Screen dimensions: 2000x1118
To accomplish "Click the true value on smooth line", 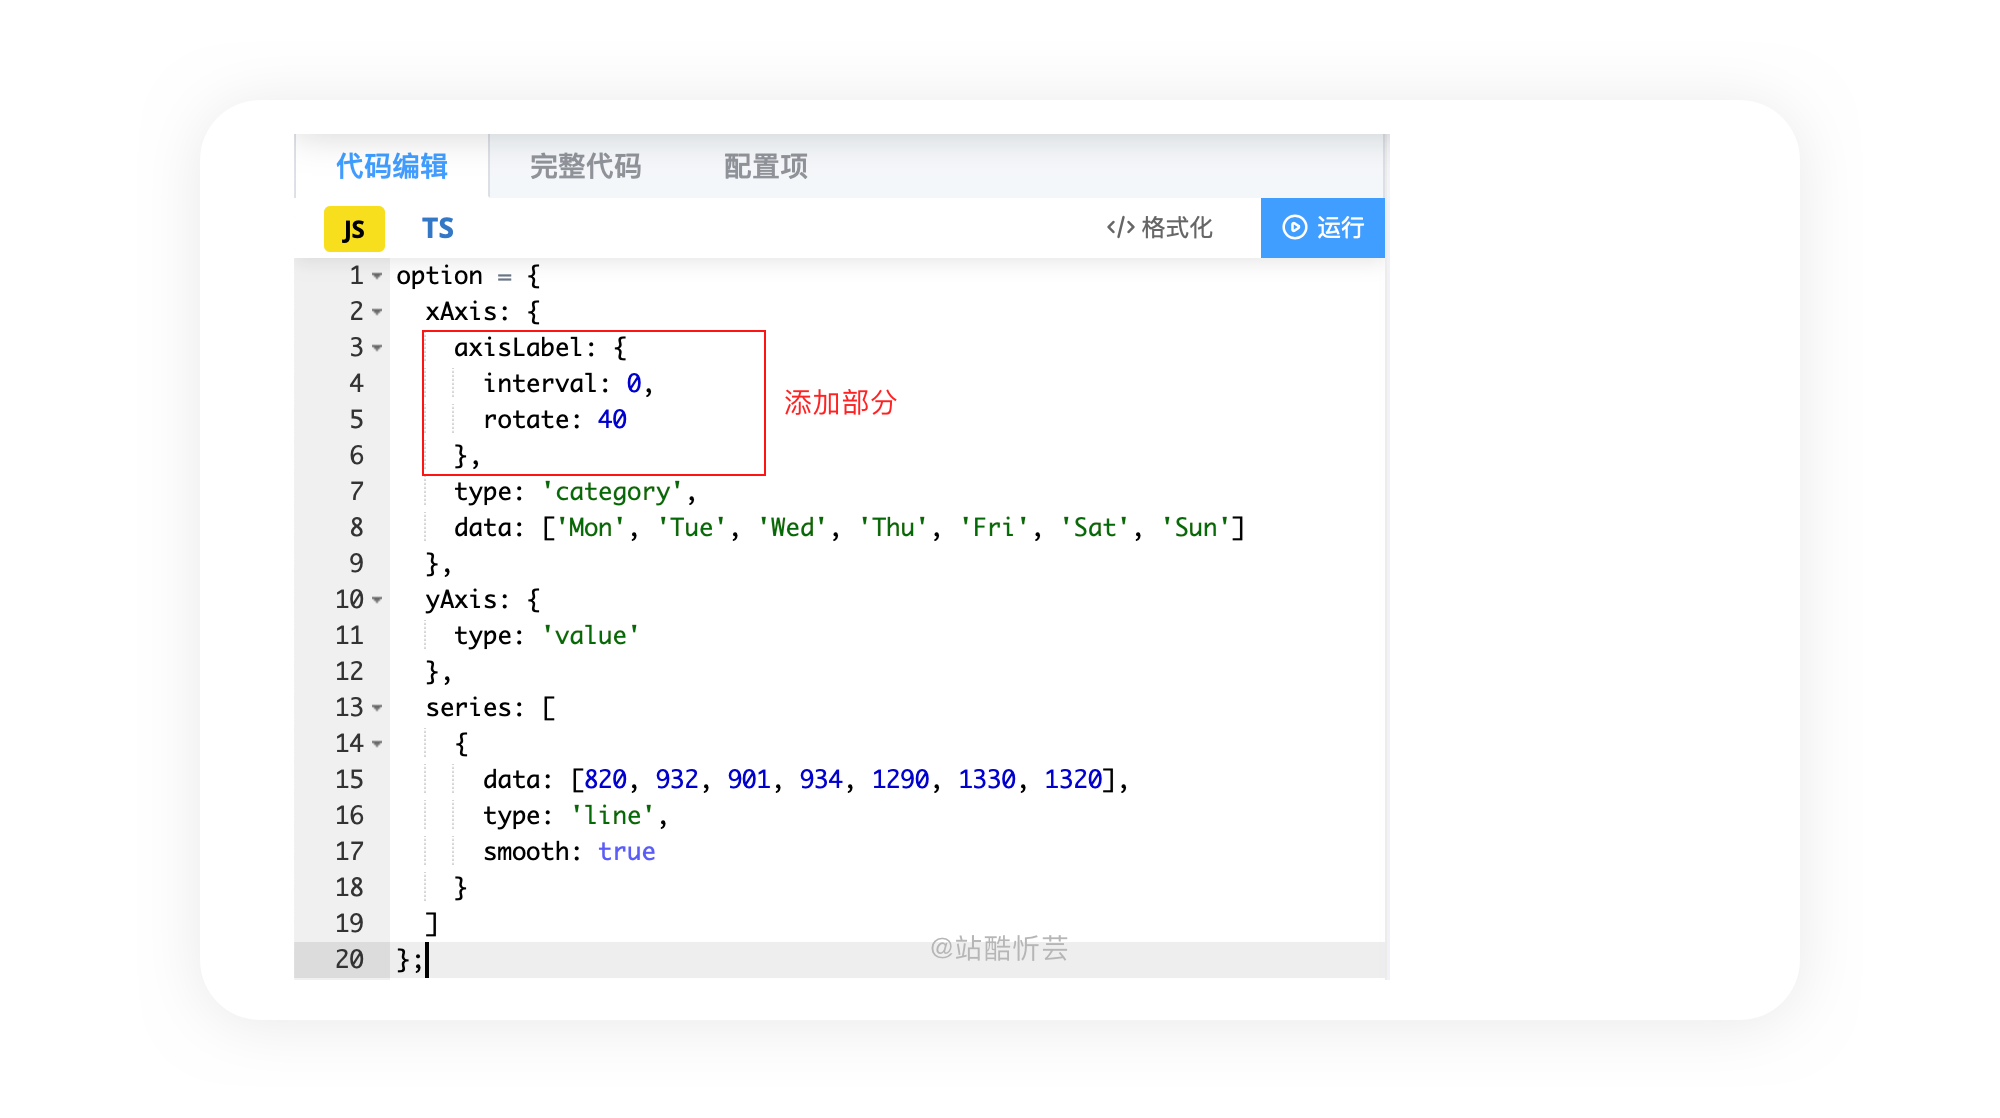I will tap(627, 852).
